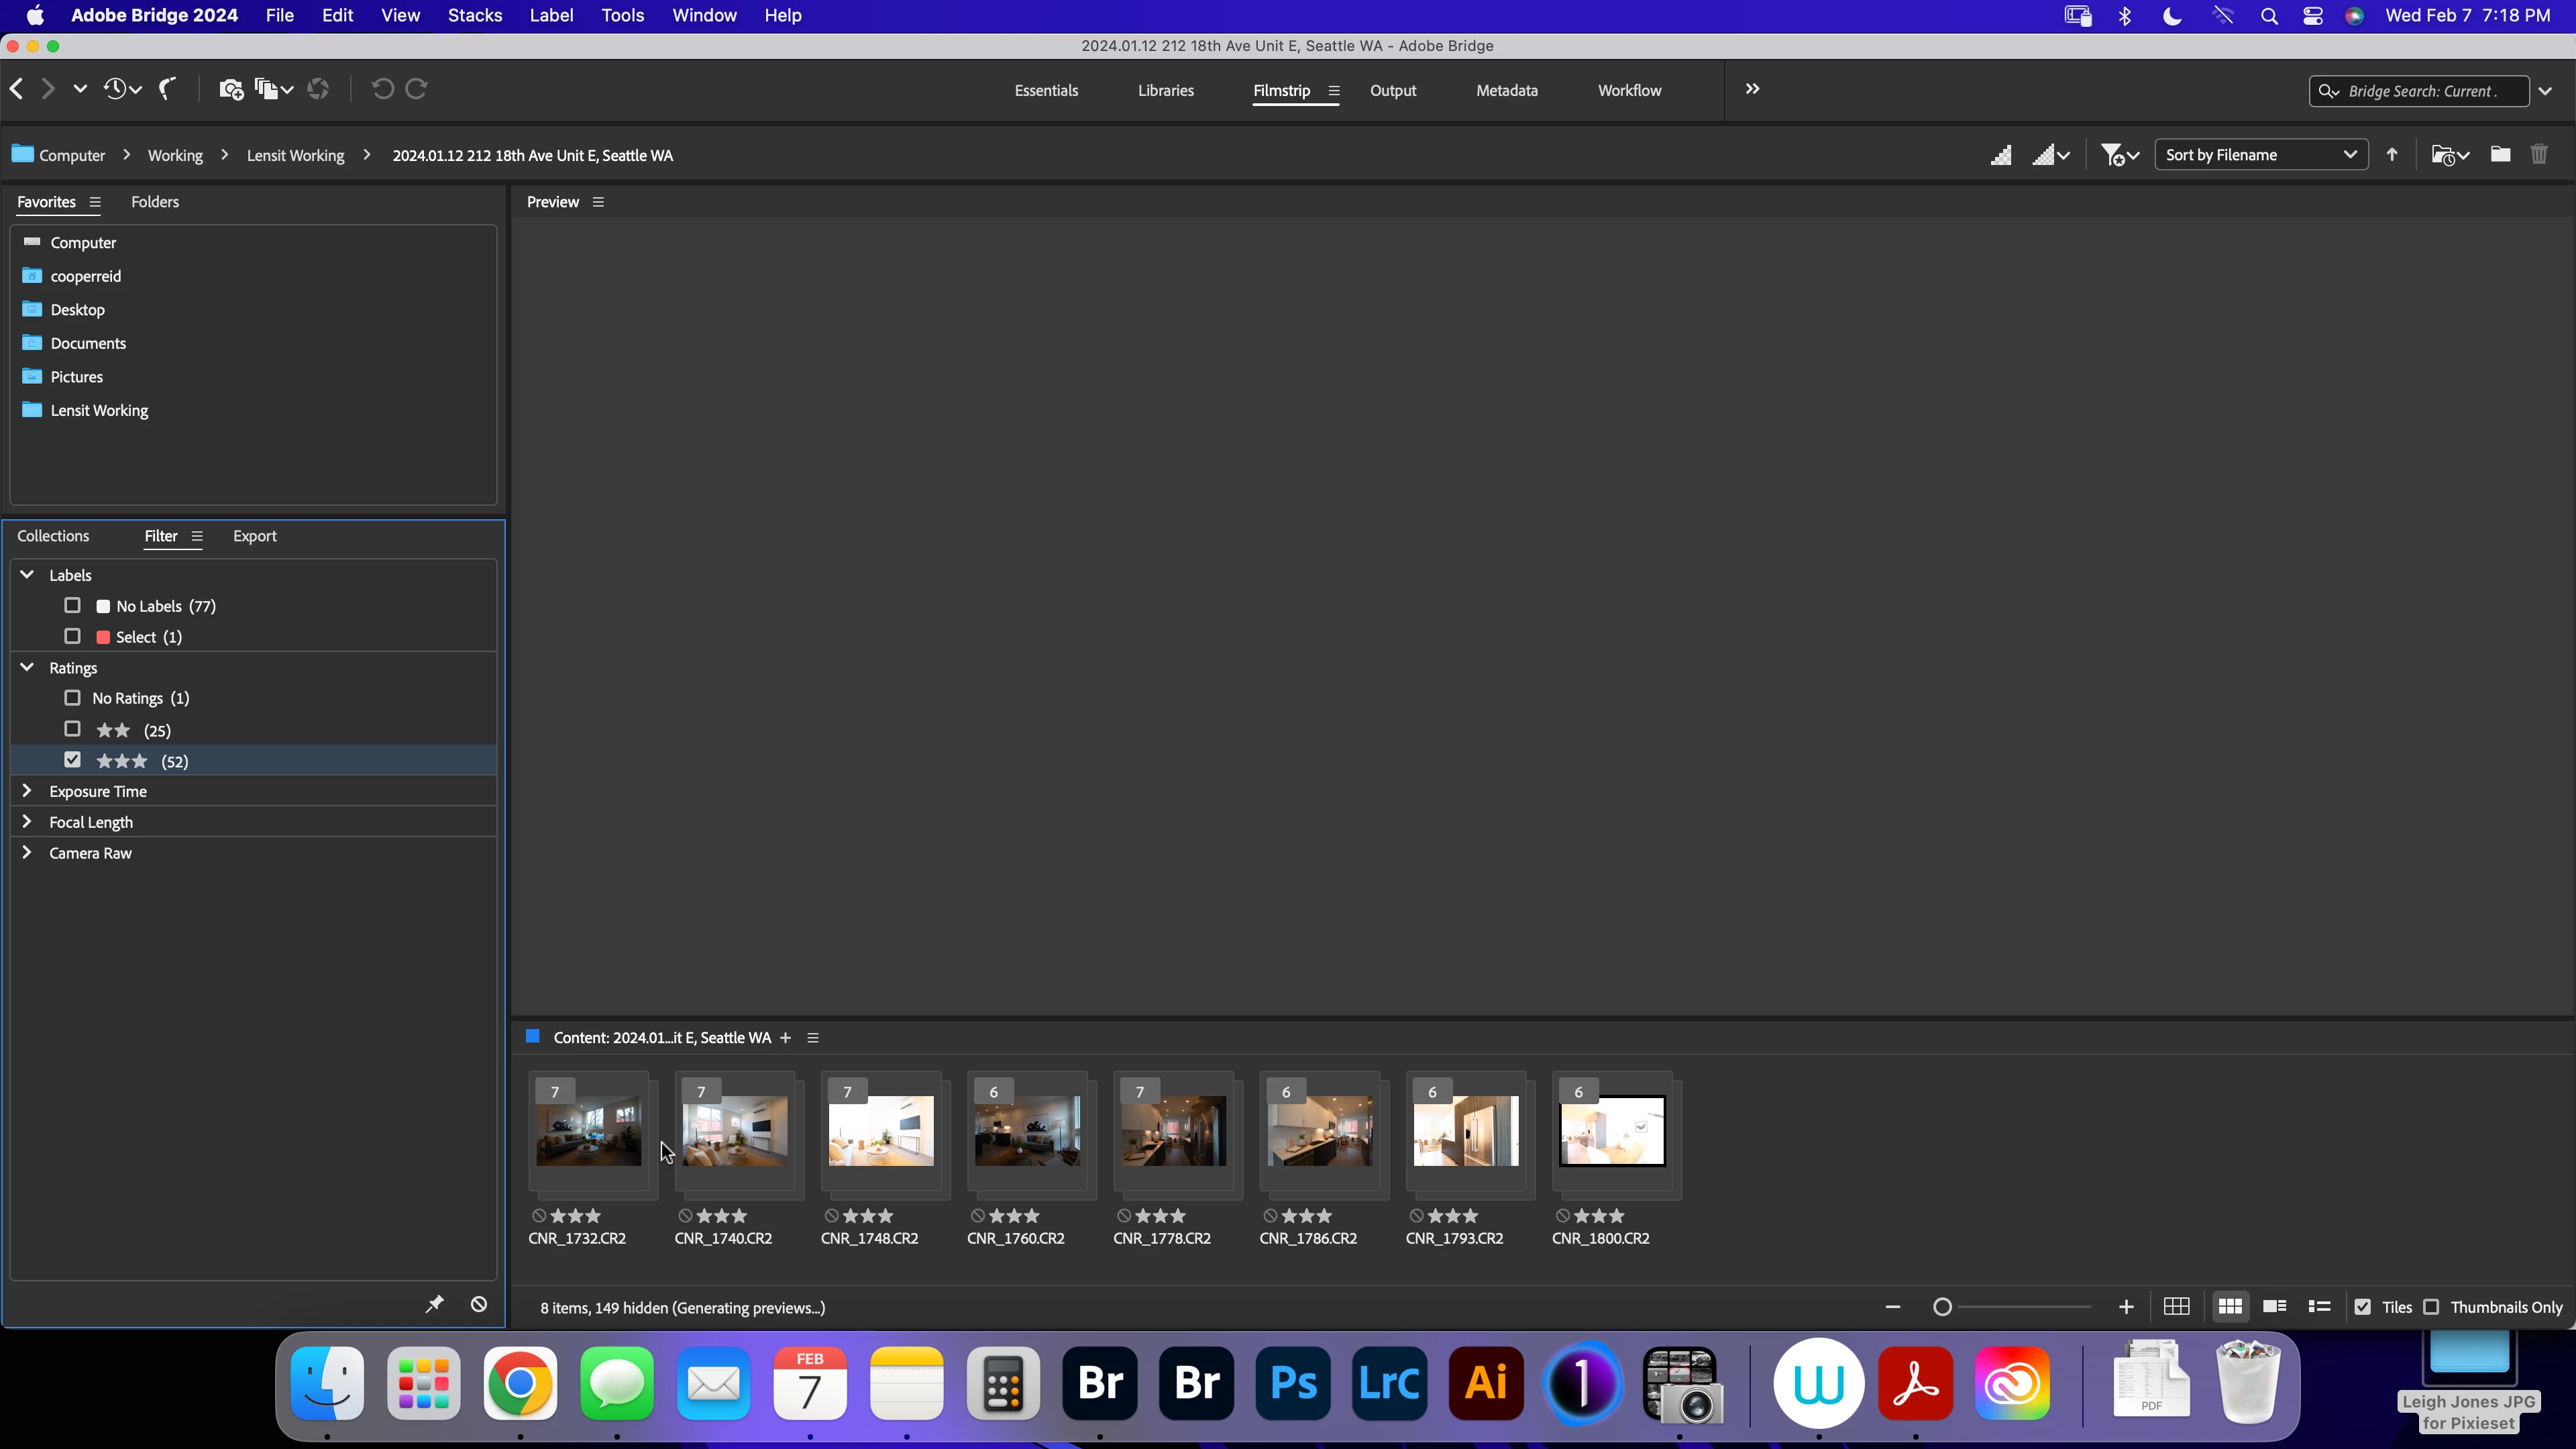
Task: Collapse the Labels filter section
Action: [x=27, y=575]
